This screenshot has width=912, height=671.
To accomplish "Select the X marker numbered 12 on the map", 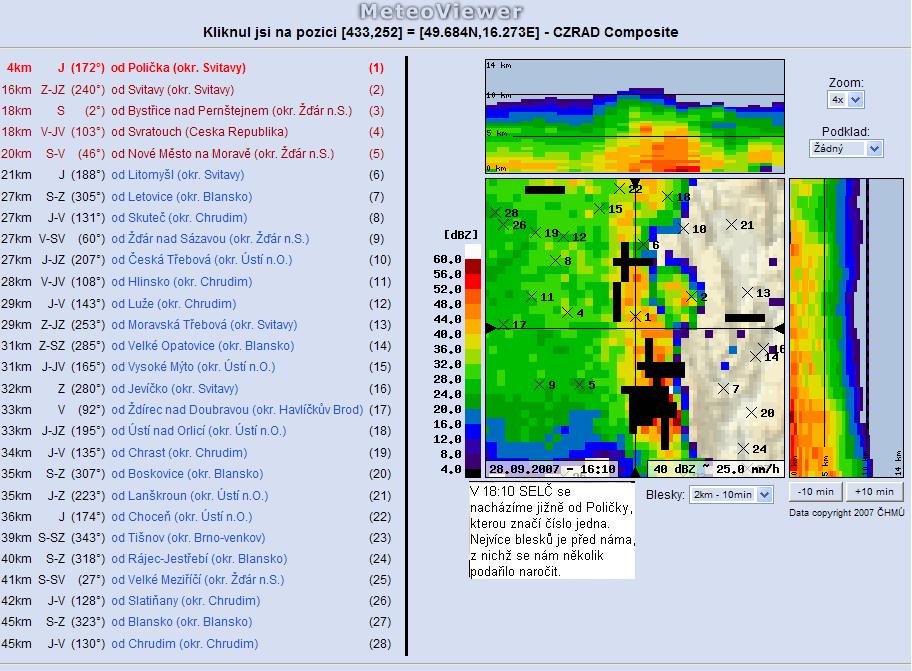I will click(x=564, y=236).
